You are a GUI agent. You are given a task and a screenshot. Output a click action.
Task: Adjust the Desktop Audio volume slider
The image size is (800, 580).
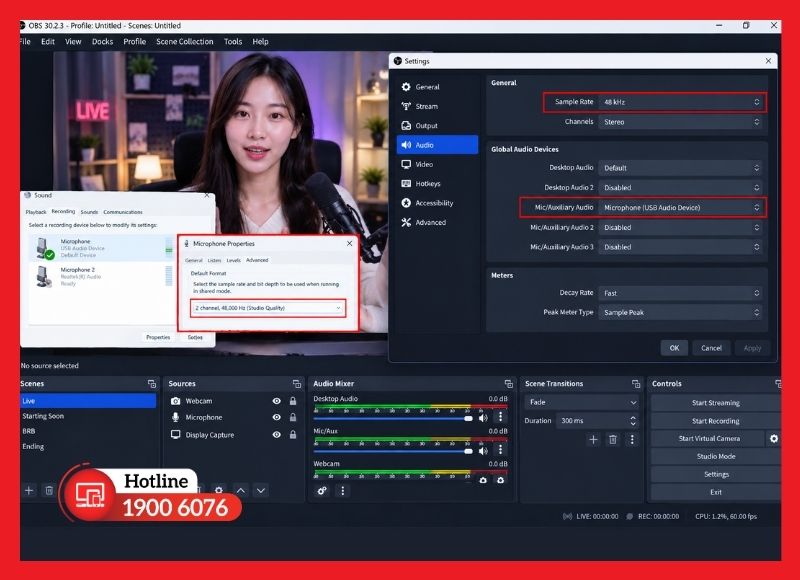(x=394, y=418)
